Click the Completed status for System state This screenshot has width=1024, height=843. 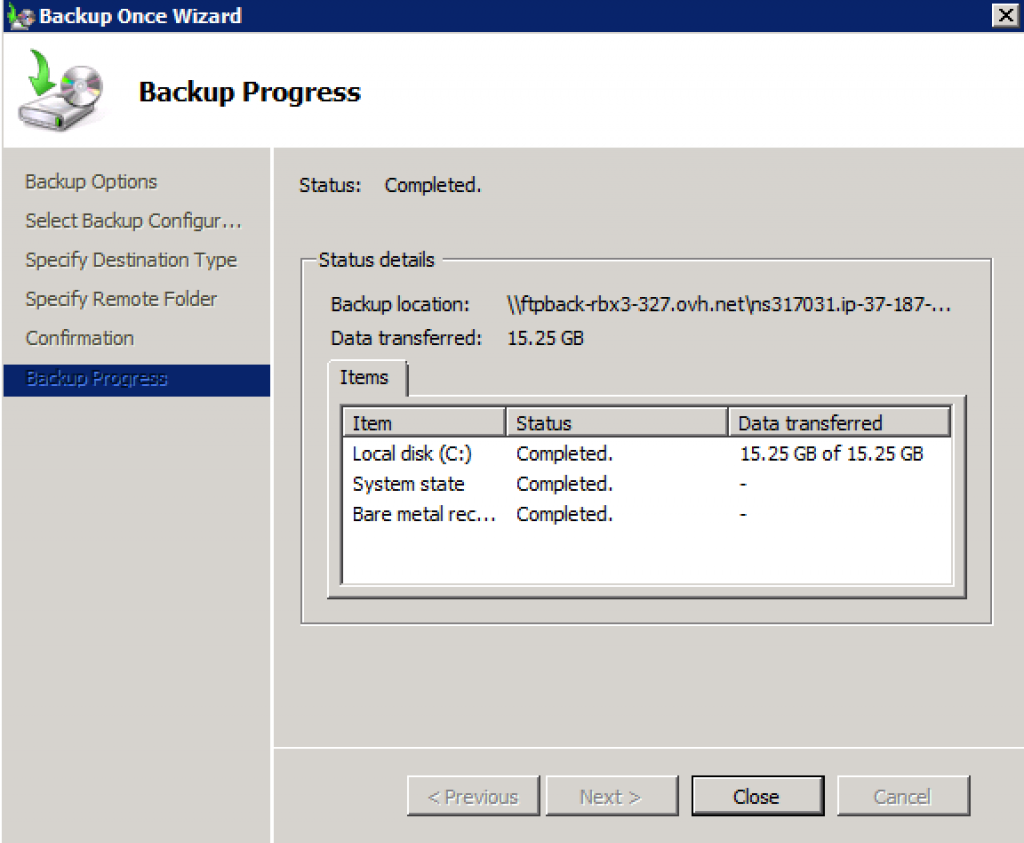tap(564, 484)
